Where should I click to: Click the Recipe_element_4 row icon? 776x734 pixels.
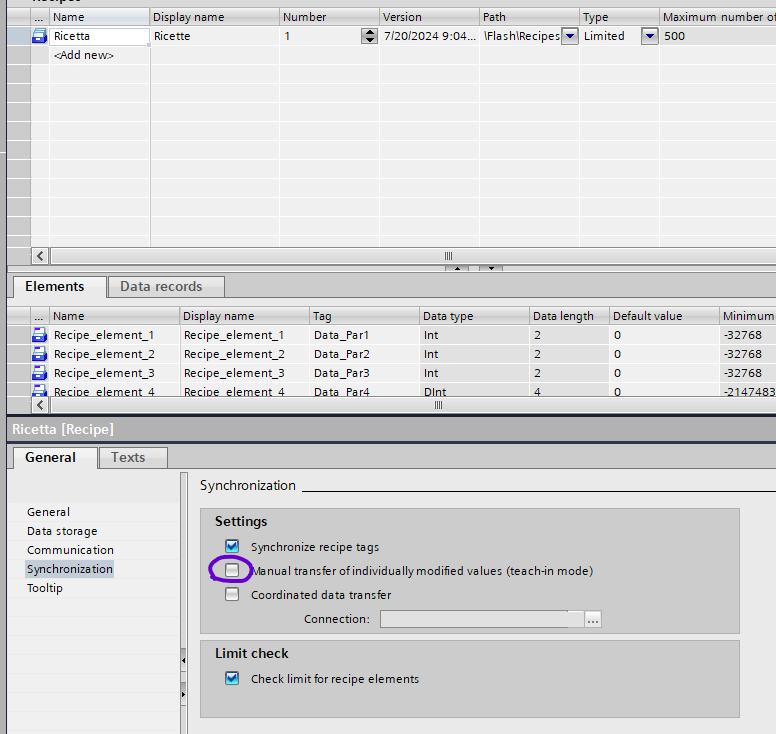point(39,391)
